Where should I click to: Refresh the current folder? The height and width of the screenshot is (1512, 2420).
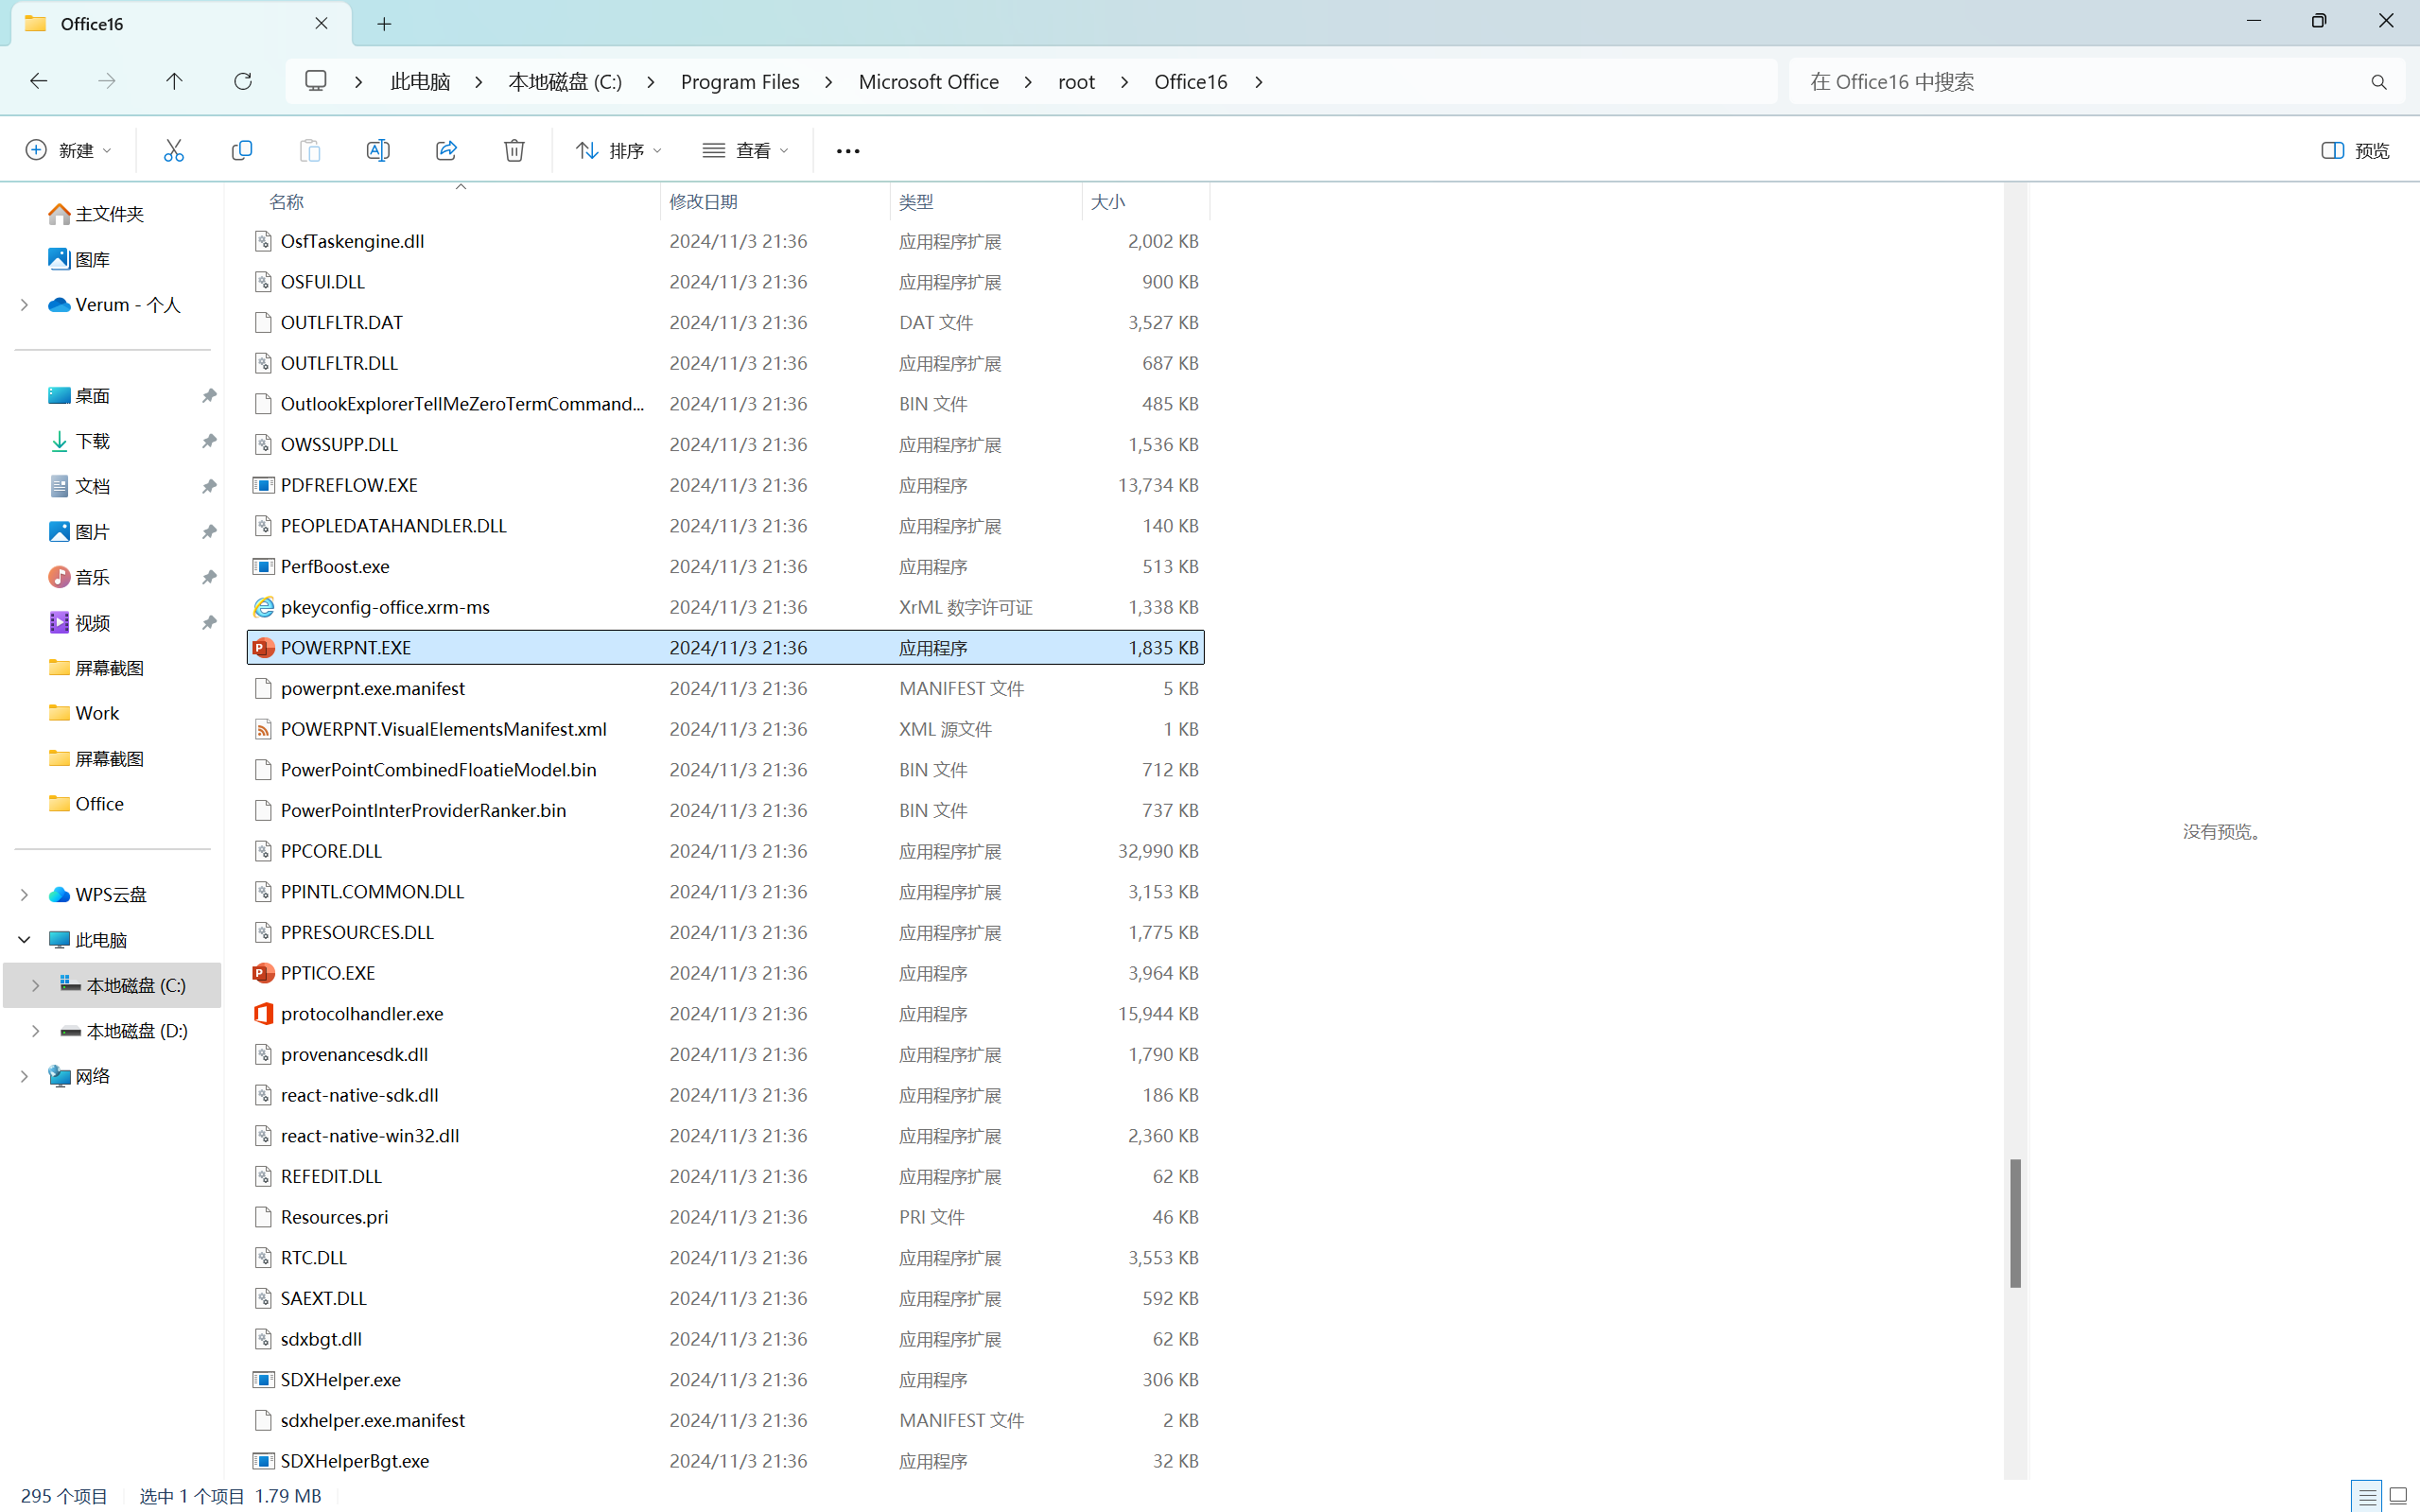click(243, 81)
